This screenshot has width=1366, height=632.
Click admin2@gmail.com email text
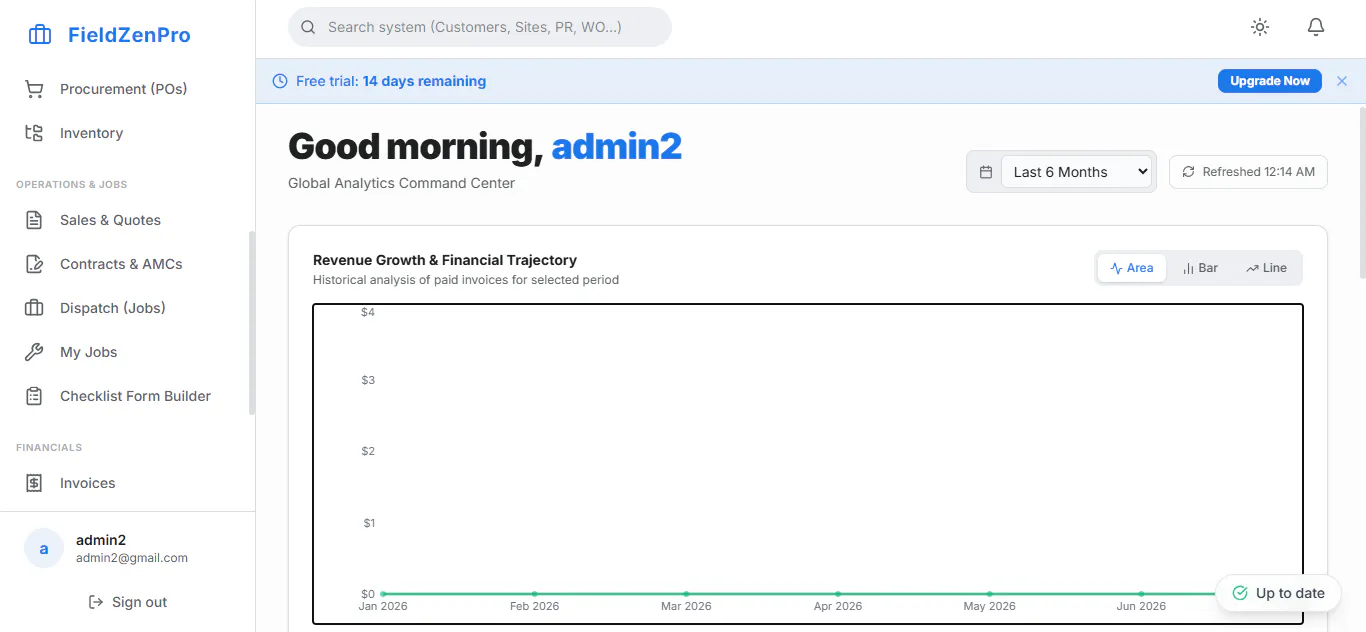[x=132, y=558]
